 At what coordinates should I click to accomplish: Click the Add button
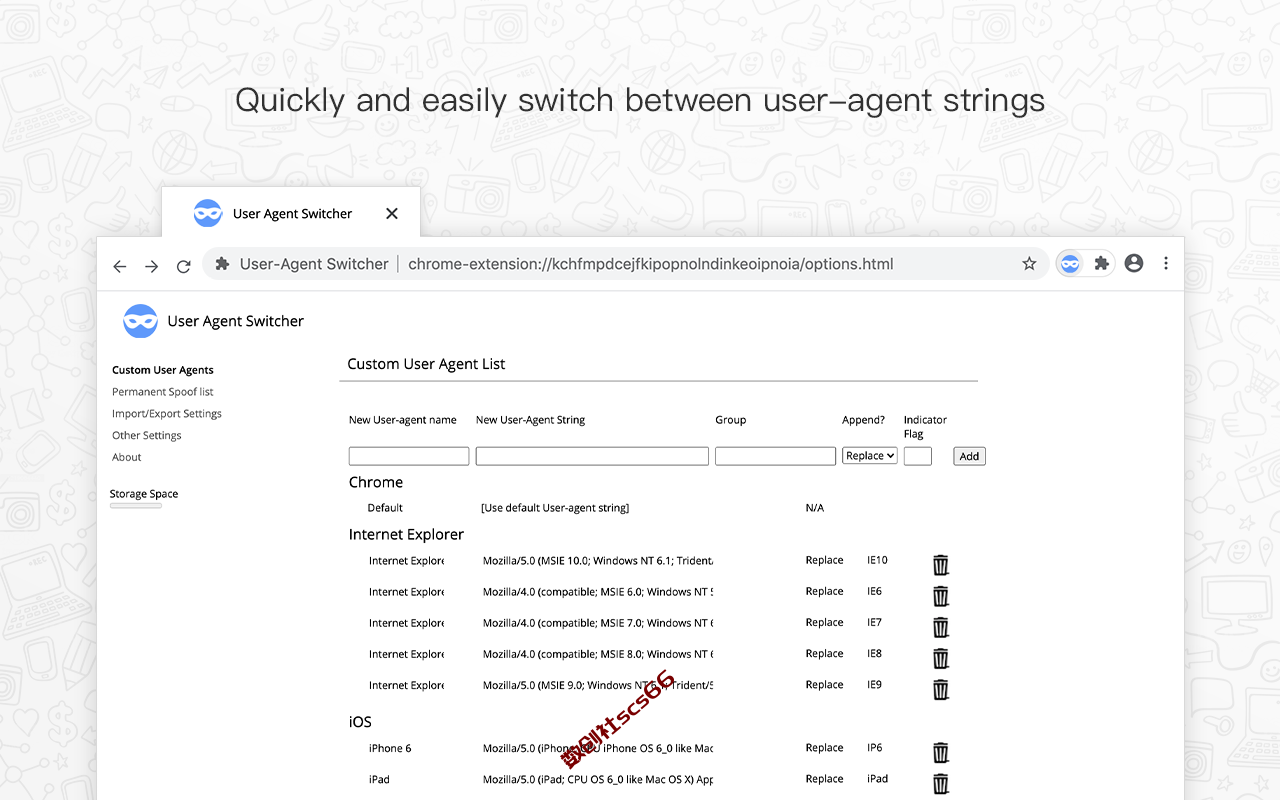(969, 456)
